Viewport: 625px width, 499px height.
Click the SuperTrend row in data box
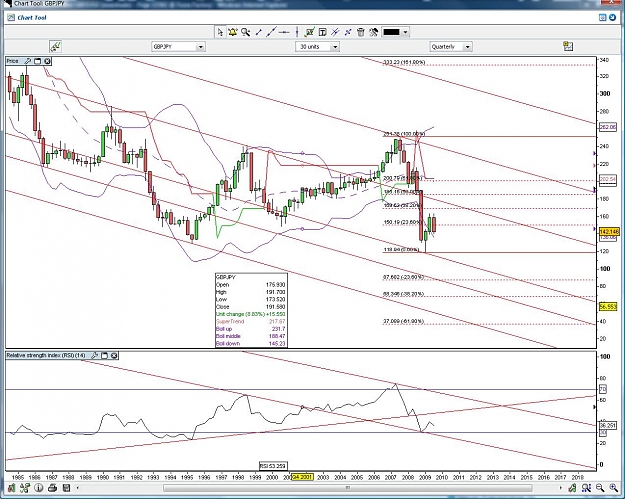tap(251, 321)
